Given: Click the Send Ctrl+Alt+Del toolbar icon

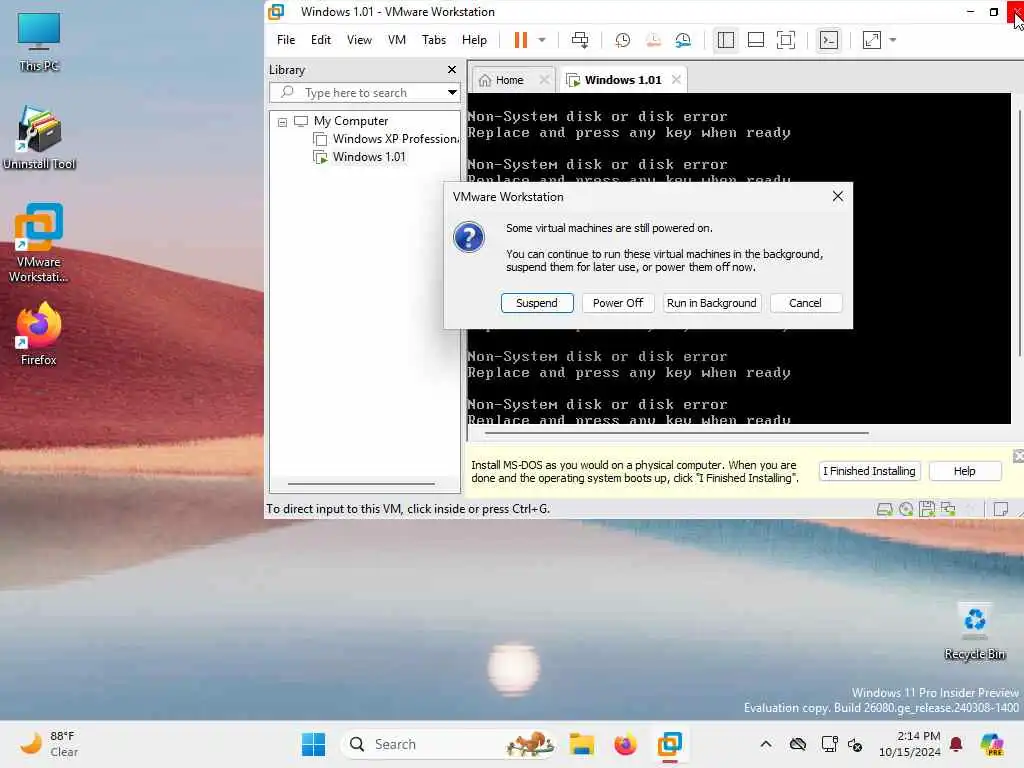Looking at the screenshot, I should [x=580, y=40].
